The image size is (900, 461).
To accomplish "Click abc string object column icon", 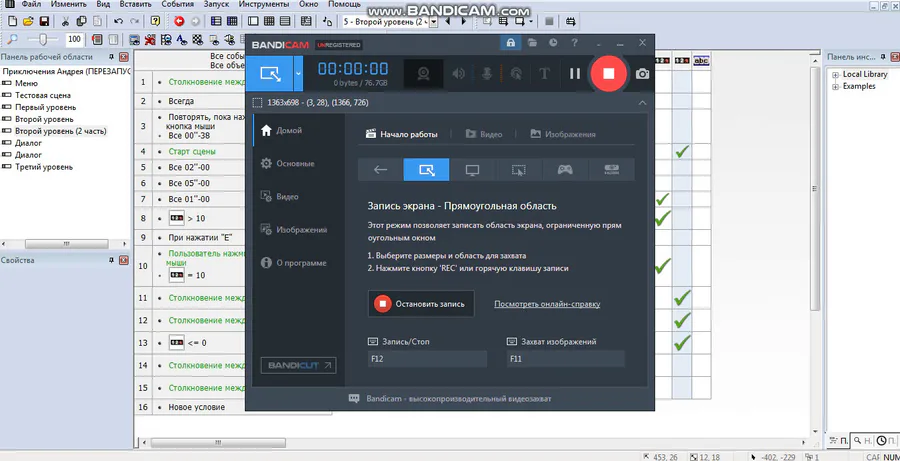I will tap(701, 61).
